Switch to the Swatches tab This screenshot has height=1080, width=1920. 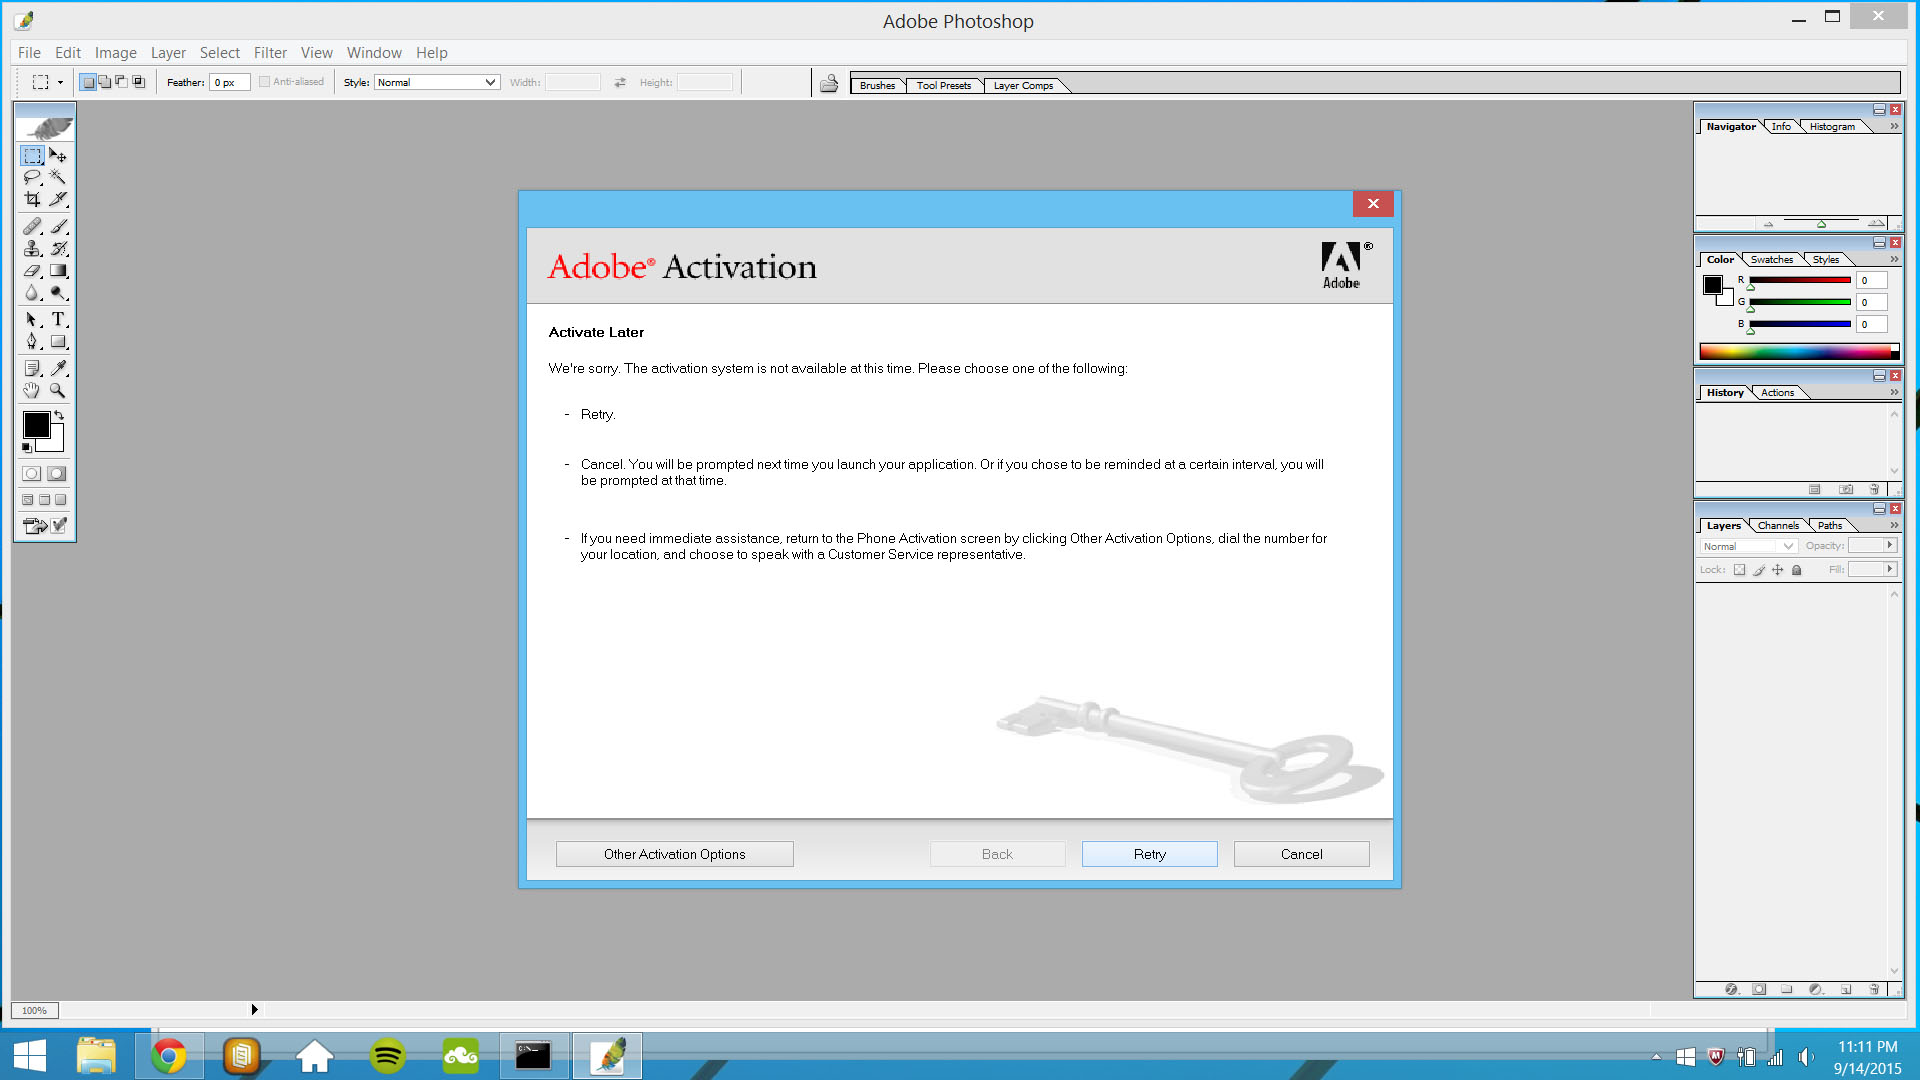[x=1771, y=259]
